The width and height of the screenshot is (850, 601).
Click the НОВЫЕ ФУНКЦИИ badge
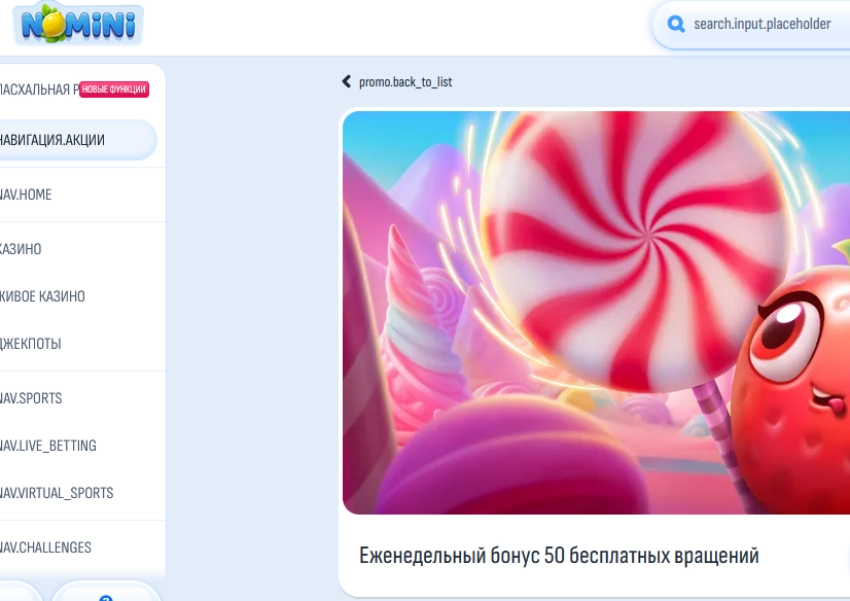click(x=114, y=89)
